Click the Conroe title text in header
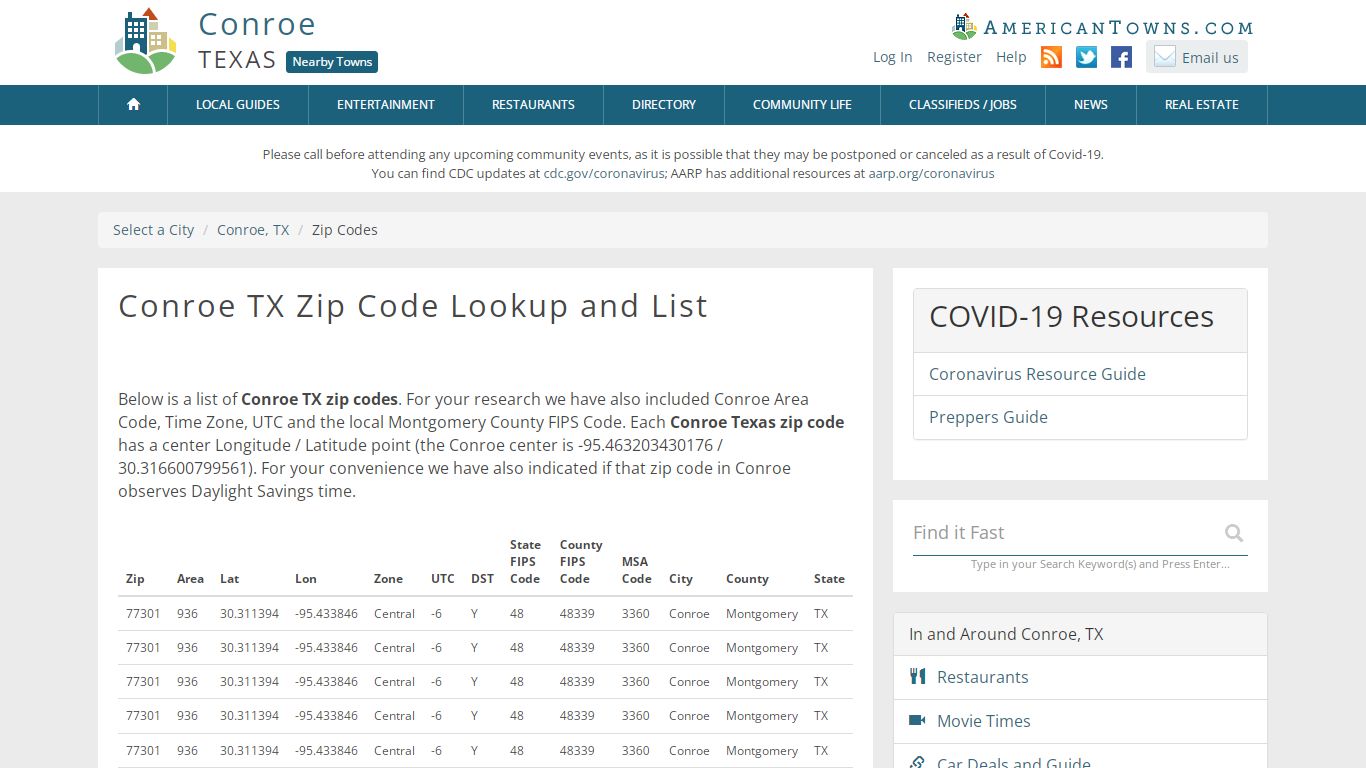Image resolution: width=1366 pixels, height=768 pixels. [257, 24]
